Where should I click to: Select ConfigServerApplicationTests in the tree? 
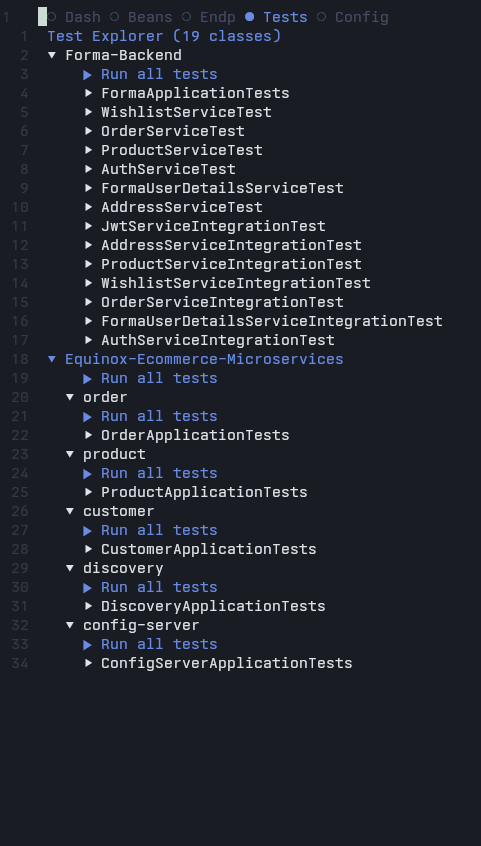(x=227, y=663)
